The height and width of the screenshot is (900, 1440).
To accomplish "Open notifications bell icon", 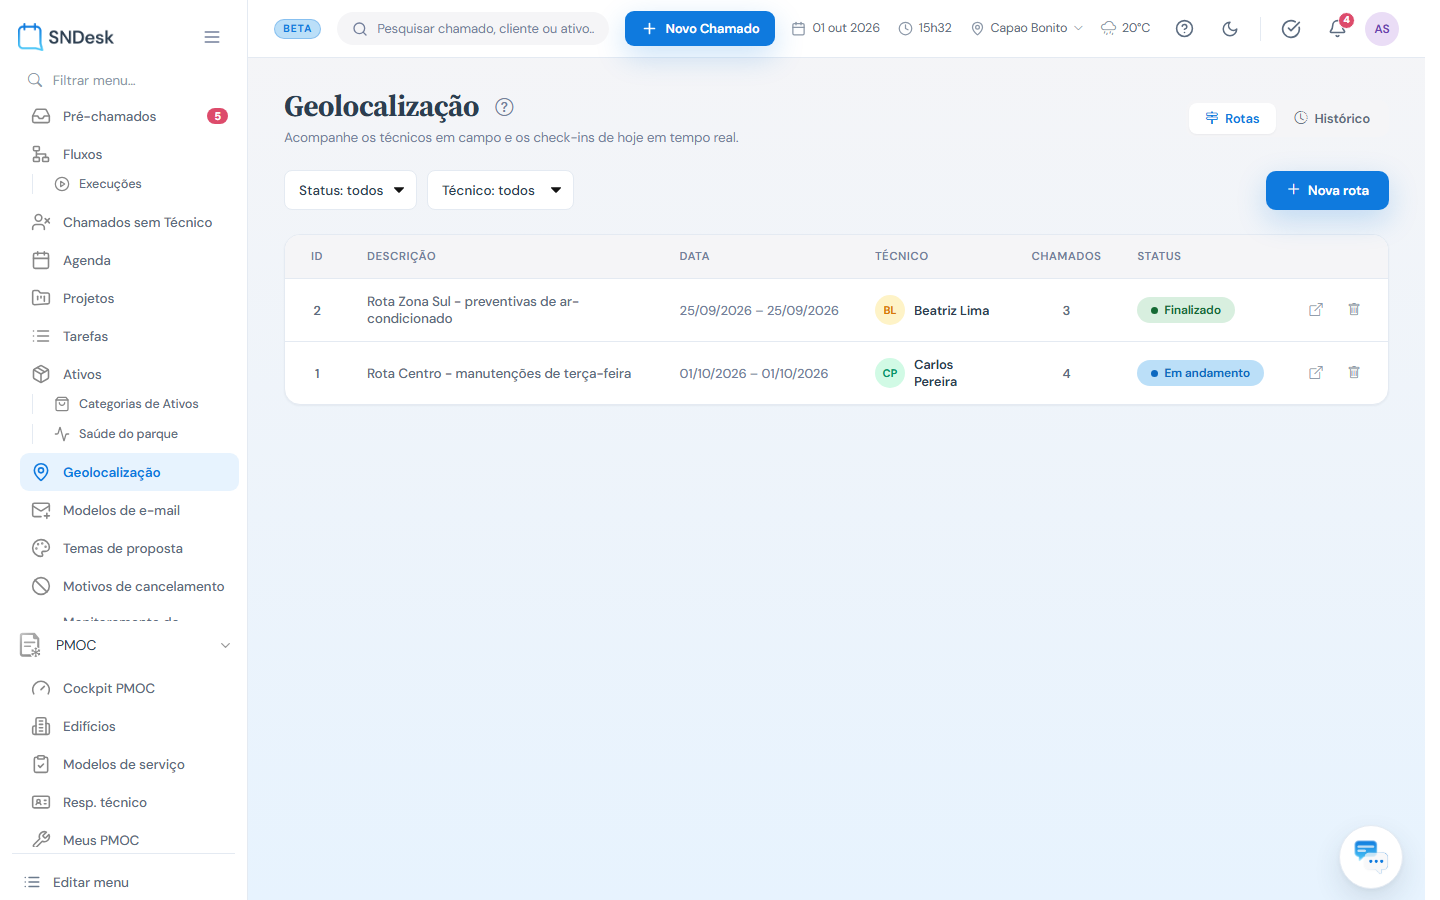I will (x=1338, y=28).
